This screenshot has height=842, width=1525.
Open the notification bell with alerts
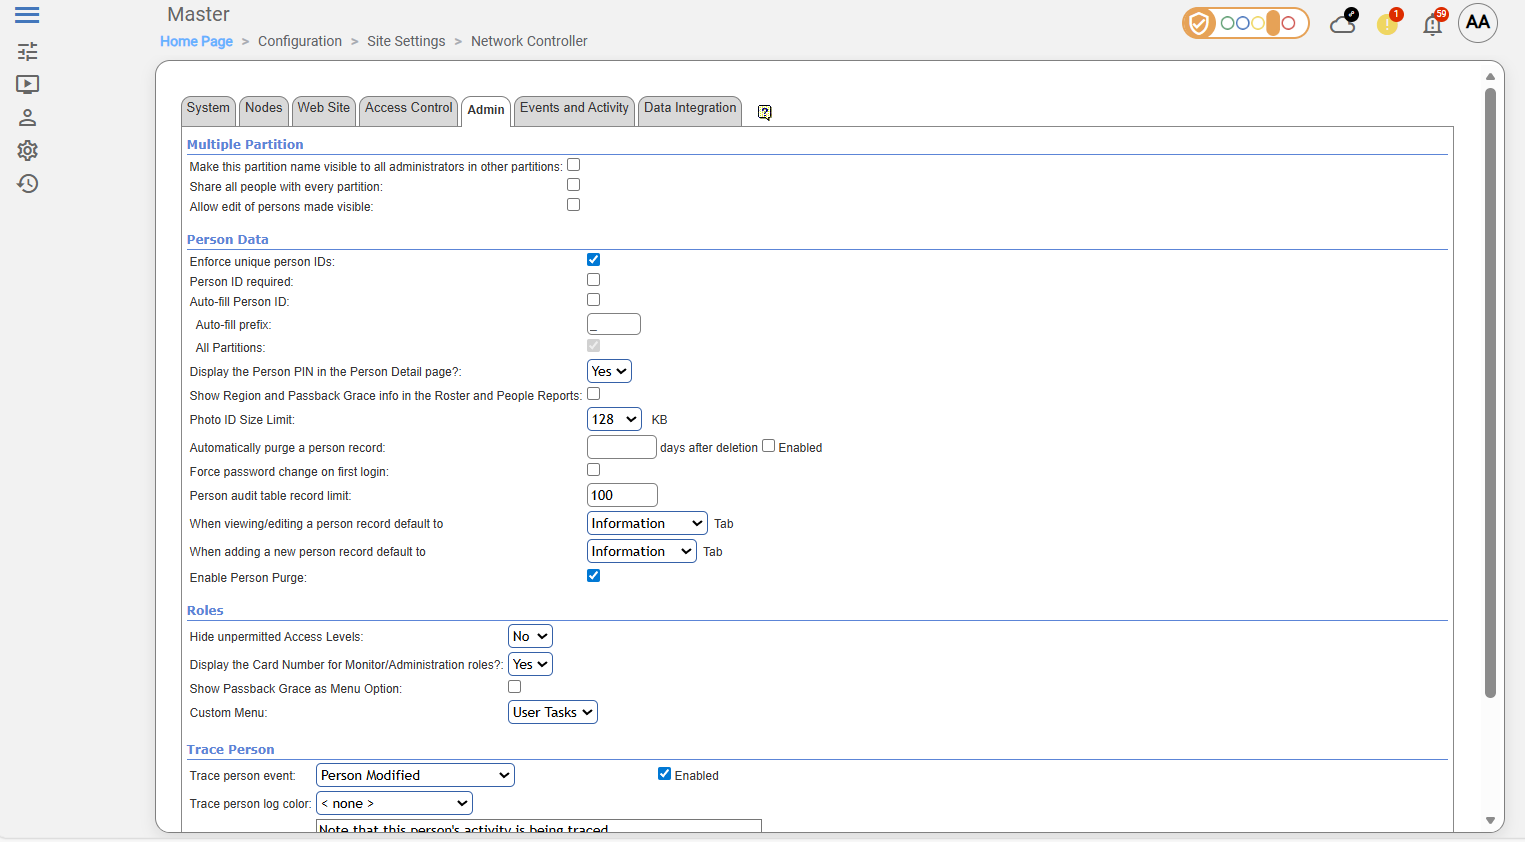click(1433, 24)
